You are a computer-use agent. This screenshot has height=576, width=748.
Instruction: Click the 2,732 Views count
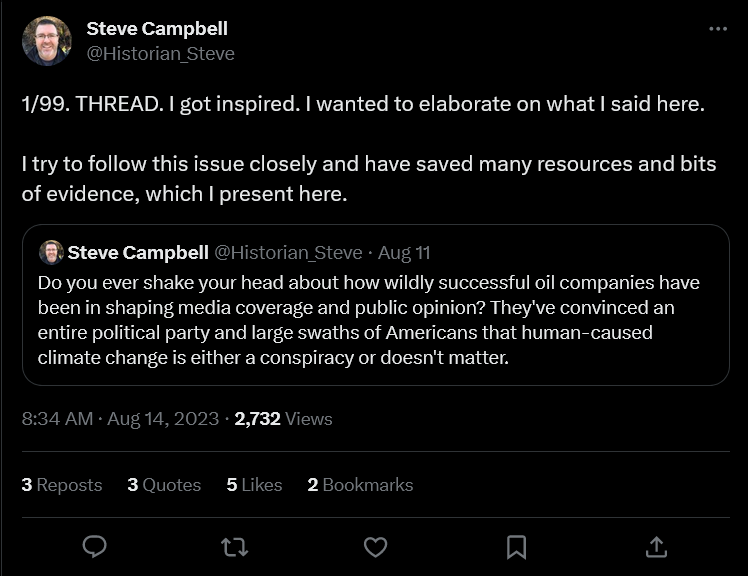283,419
